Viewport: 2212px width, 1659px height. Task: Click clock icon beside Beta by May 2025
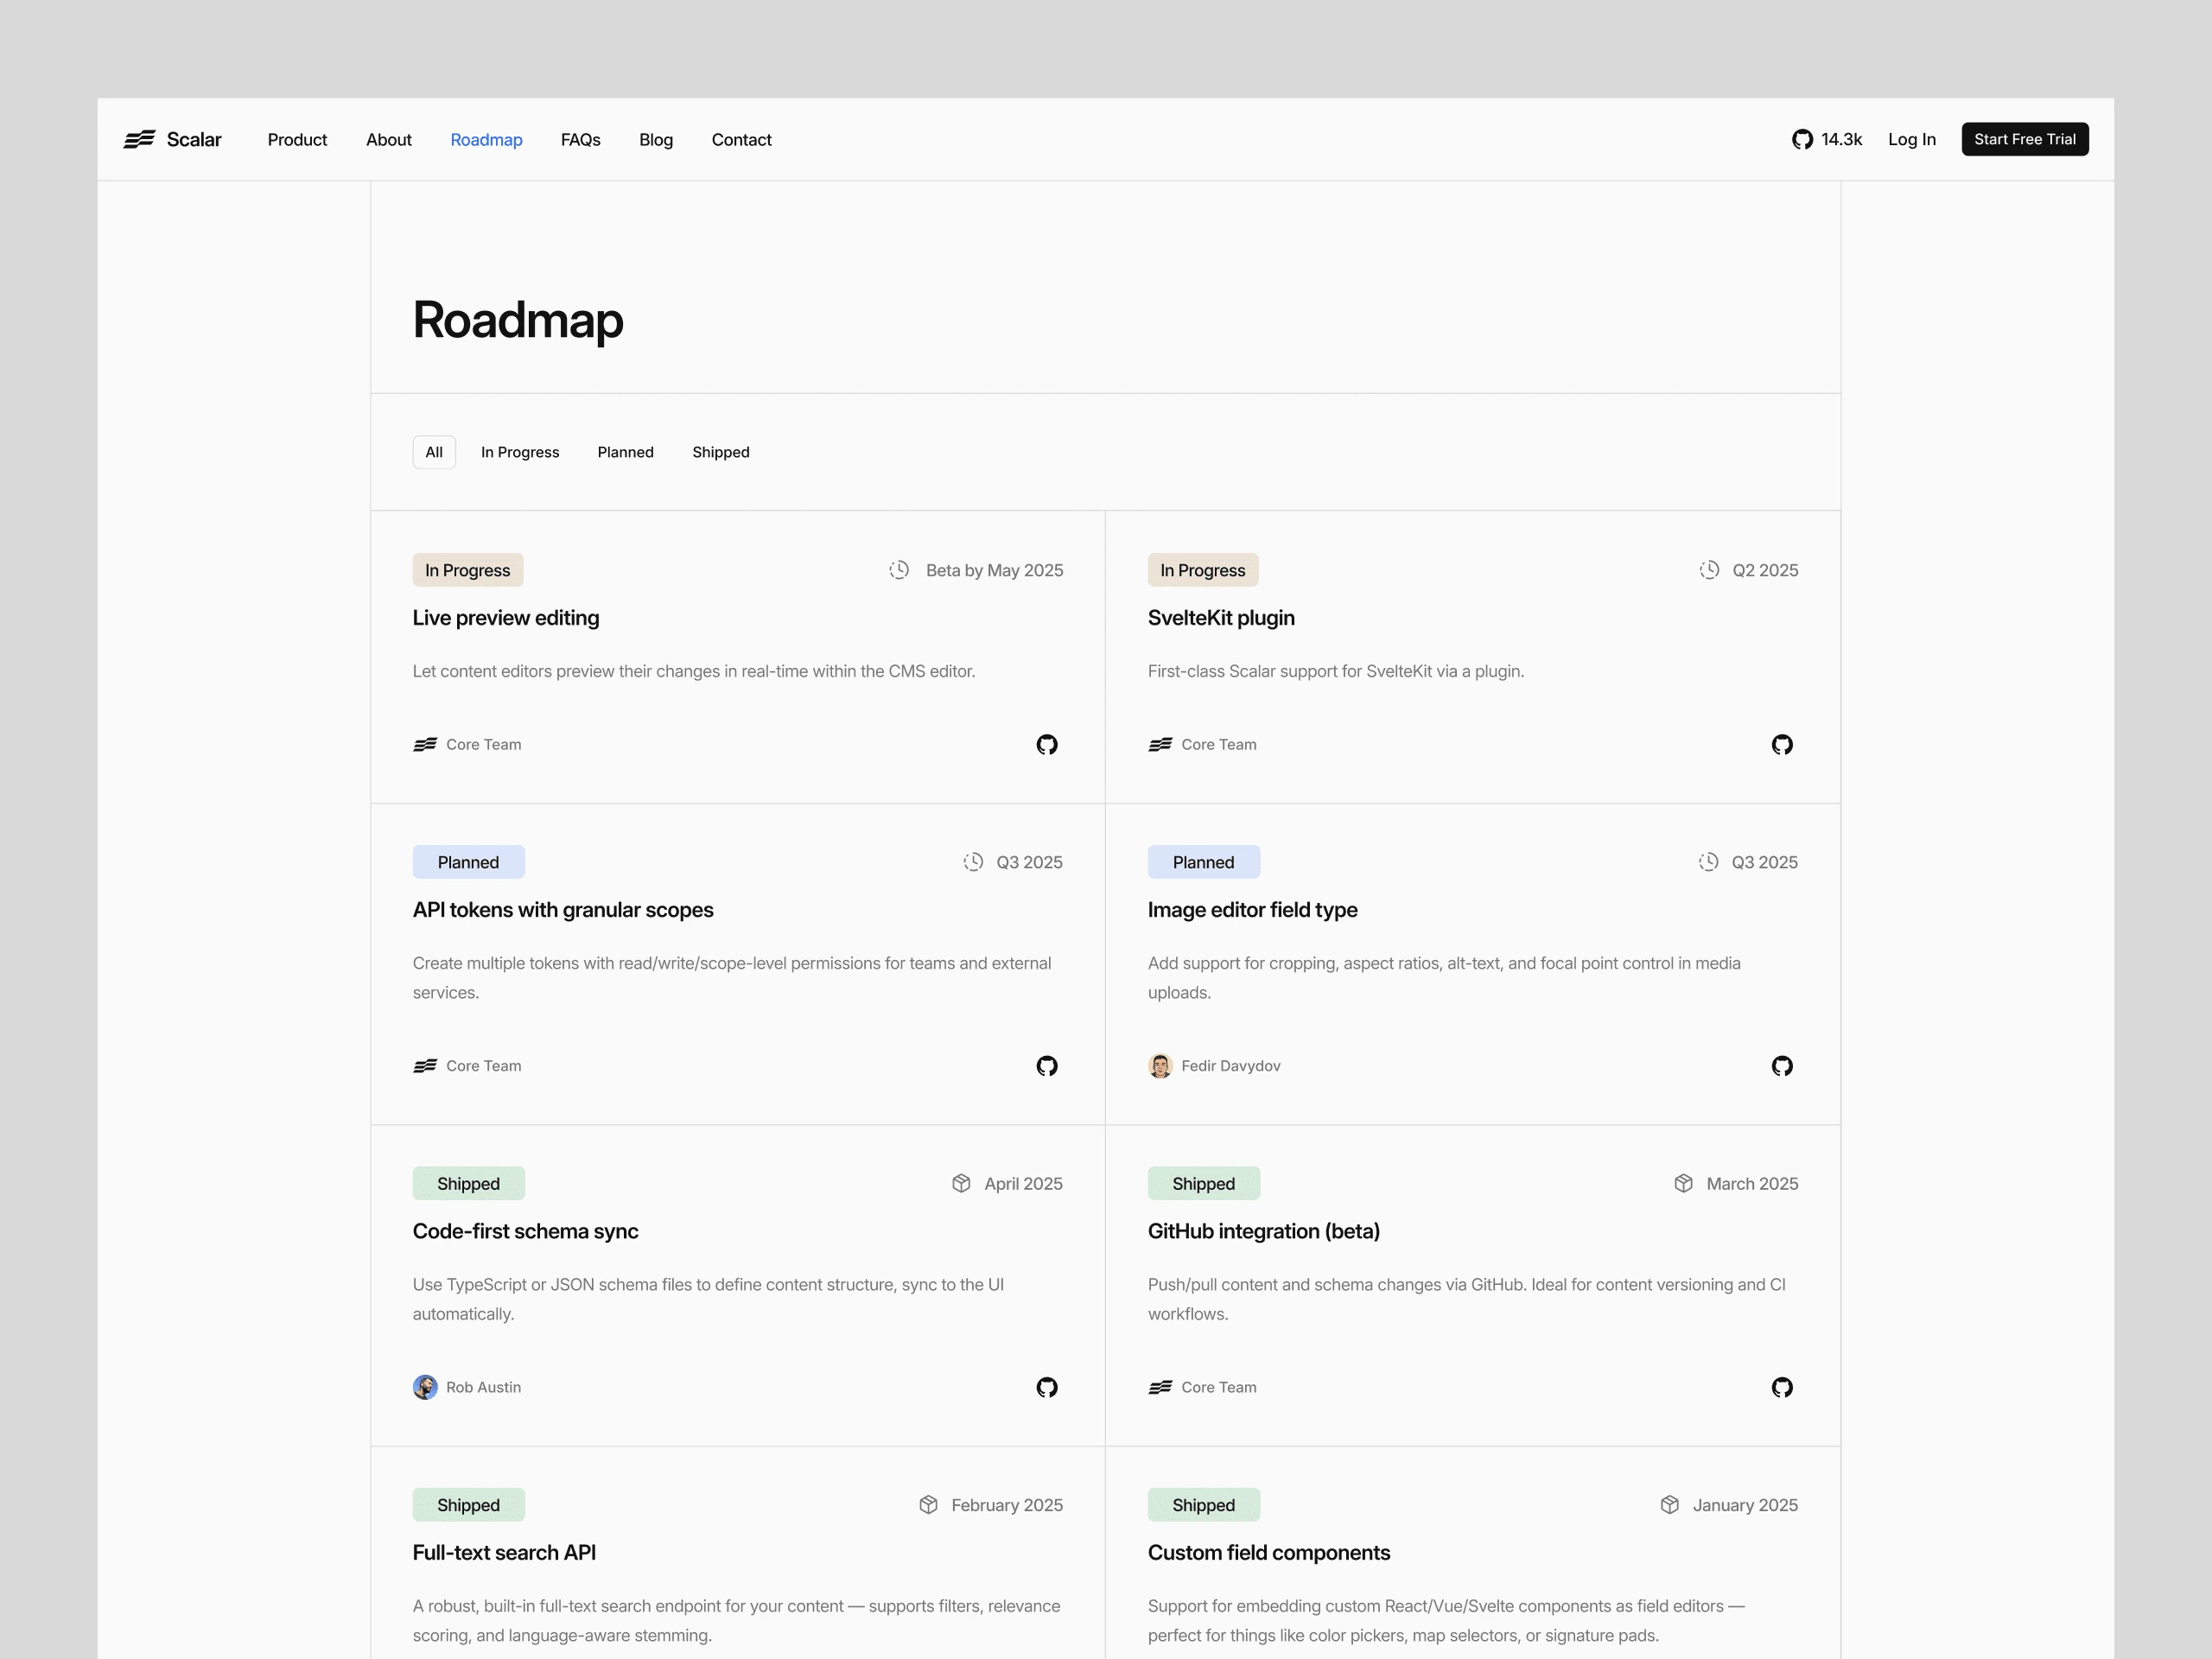point(899,570)
